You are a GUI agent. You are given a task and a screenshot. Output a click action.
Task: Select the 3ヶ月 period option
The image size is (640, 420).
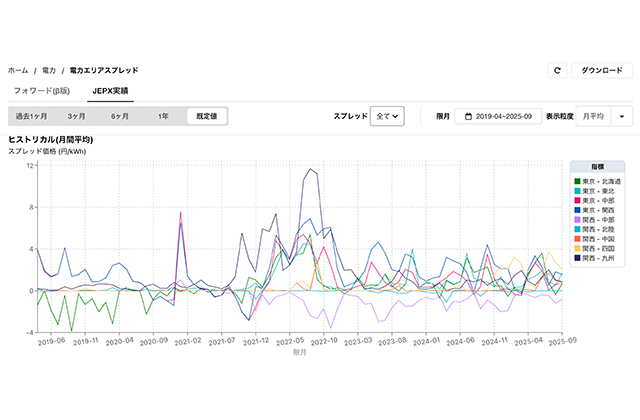[x=77, y=116]
